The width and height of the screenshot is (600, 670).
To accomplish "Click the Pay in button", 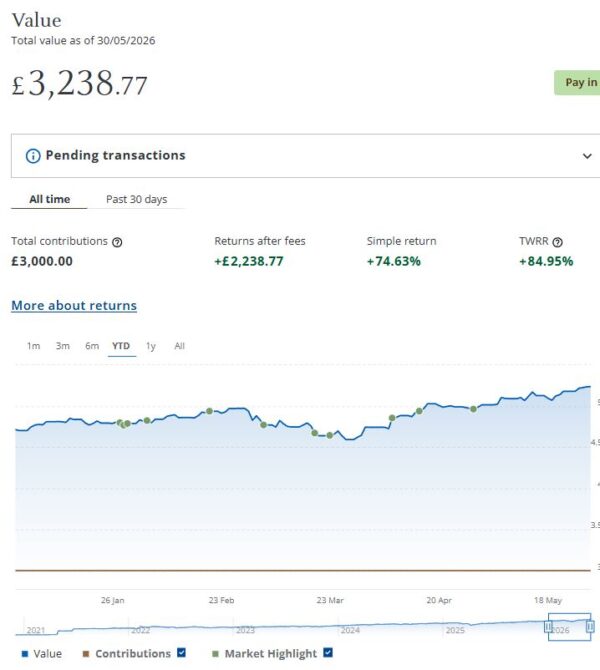I will (x=577, y=82).
